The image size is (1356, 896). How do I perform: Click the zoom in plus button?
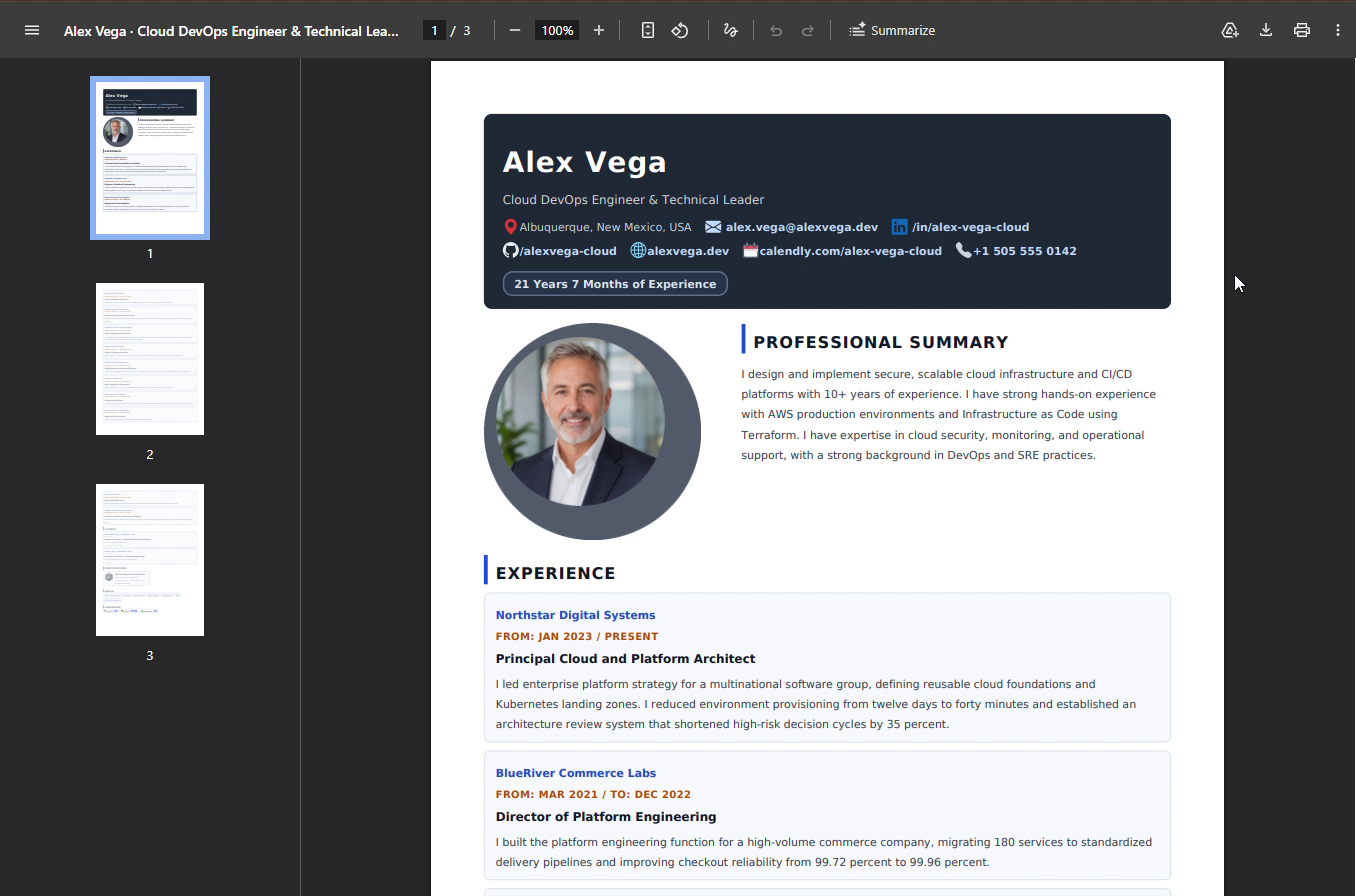coord(599,30)
